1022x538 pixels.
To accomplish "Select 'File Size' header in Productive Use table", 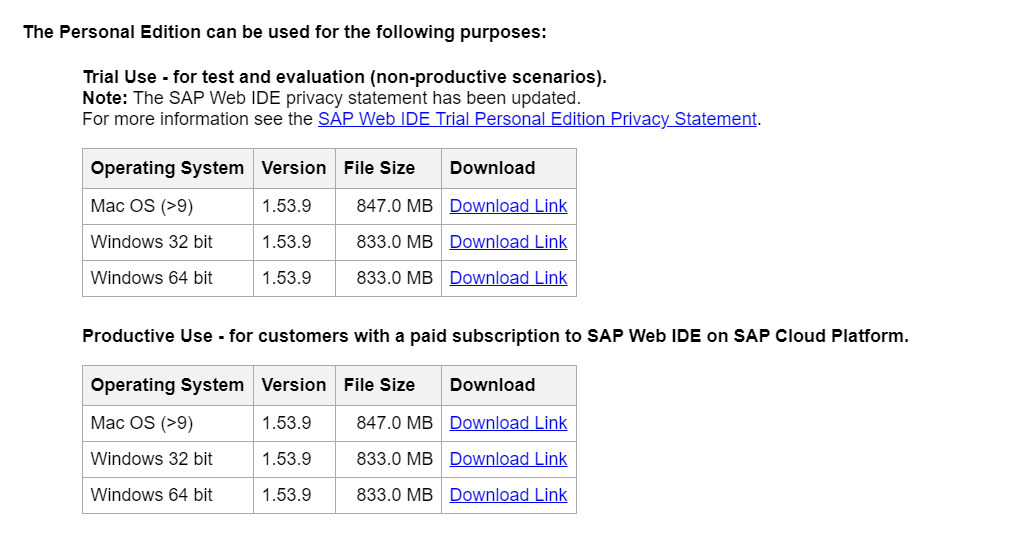I will click(388, 385).
